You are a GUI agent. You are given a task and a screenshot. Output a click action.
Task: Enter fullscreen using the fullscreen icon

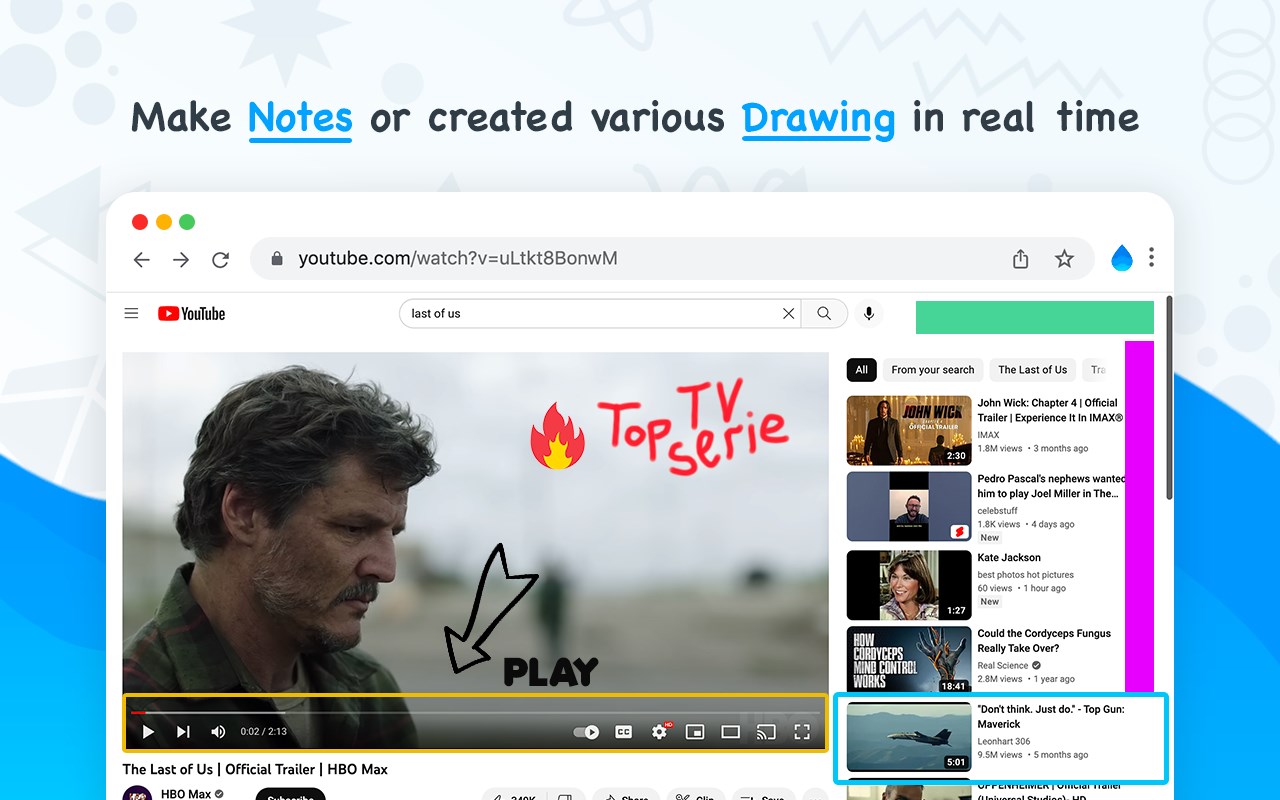(802, 732)
